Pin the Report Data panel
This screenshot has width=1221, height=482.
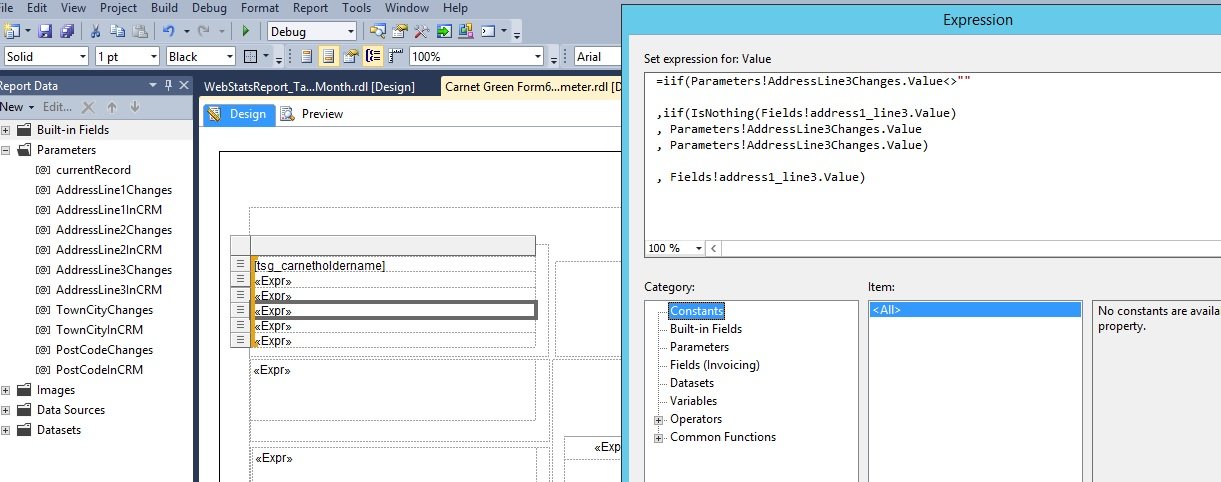pyautogui.click(x=169, y=86)
